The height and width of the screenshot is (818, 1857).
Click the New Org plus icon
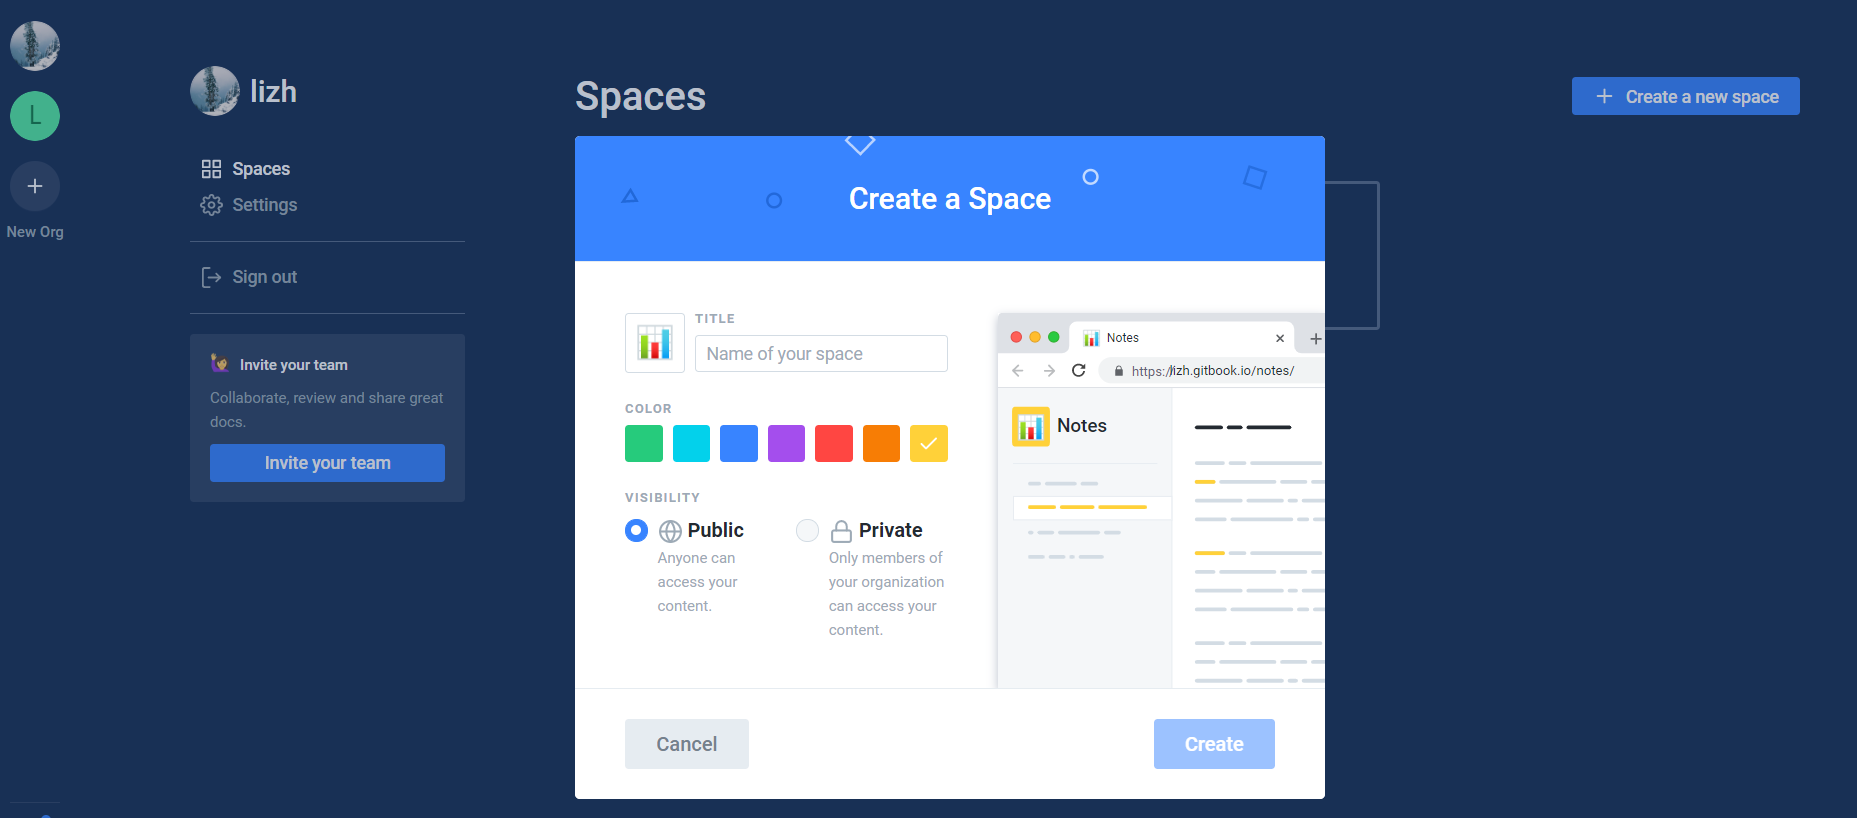coord(35,187)
